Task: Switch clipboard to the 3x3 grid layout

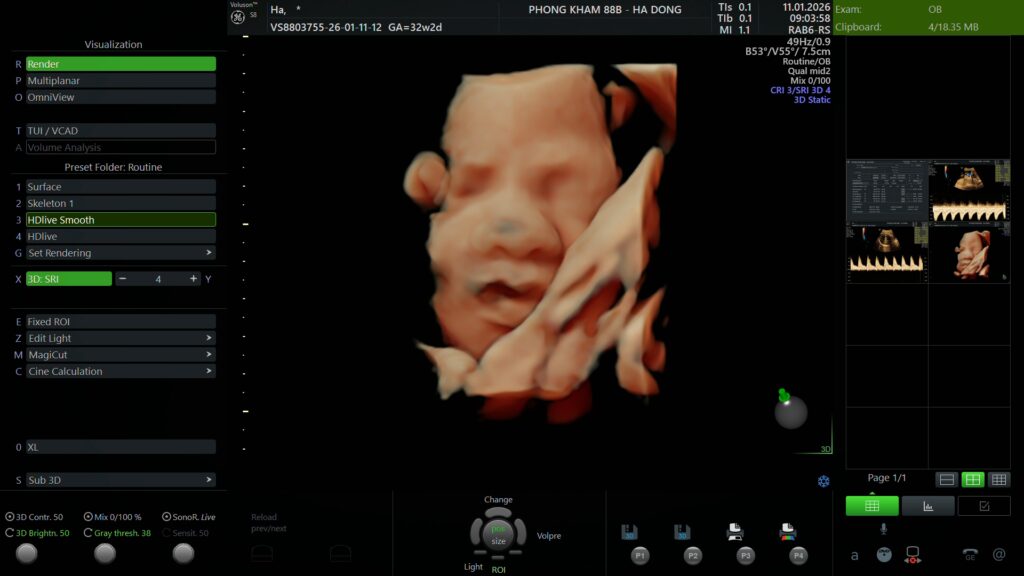Action: click(998, 480)
